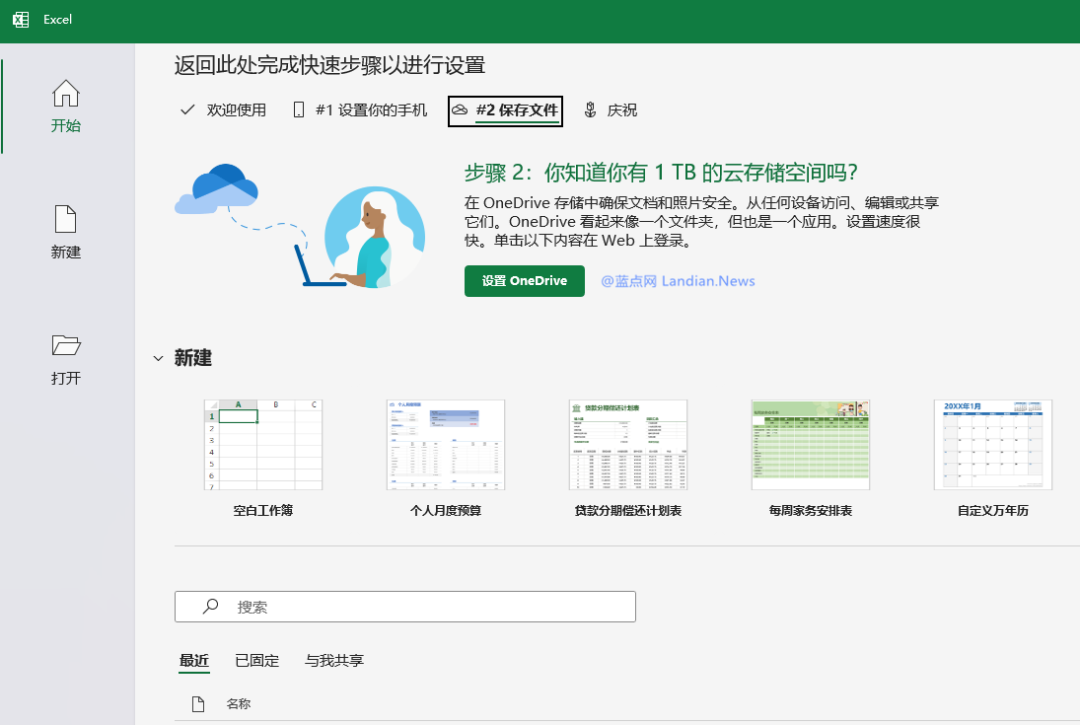
Task: Open the 开始 home section
Action: pos(66,105)
